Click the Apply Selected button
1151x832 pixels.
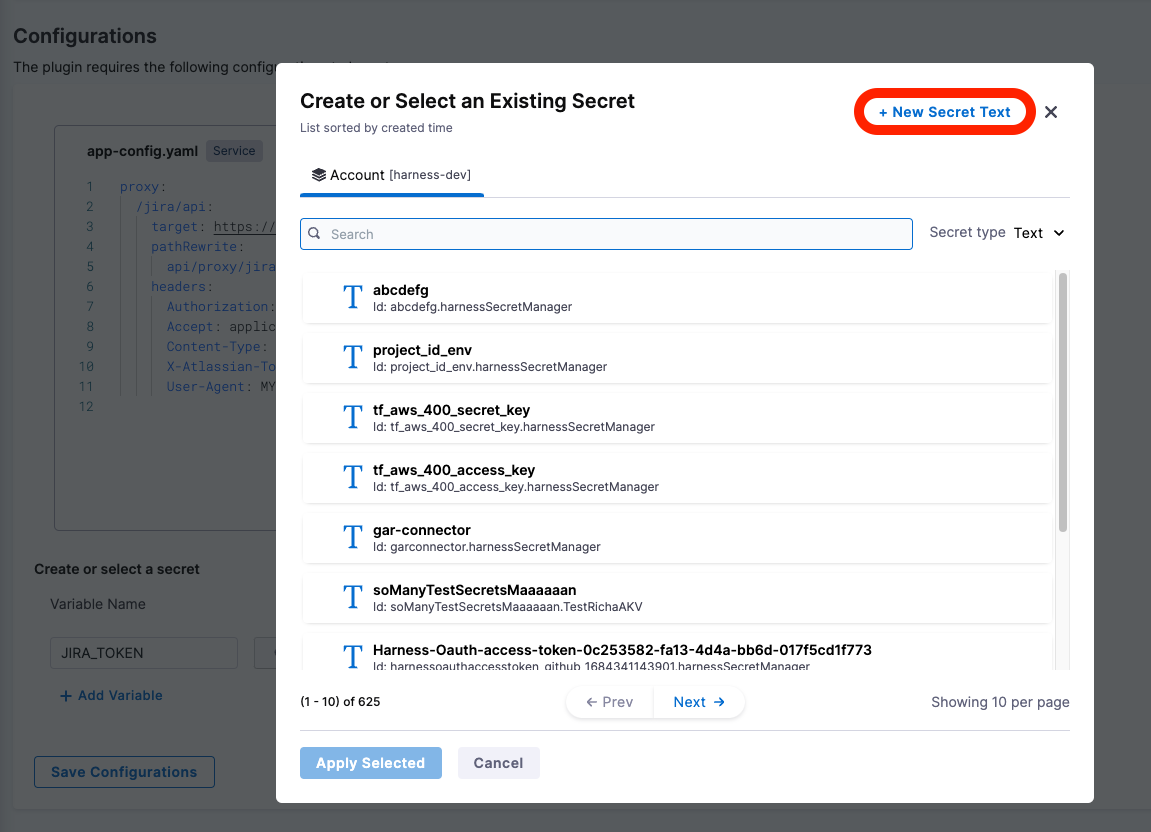pos(370,763)
